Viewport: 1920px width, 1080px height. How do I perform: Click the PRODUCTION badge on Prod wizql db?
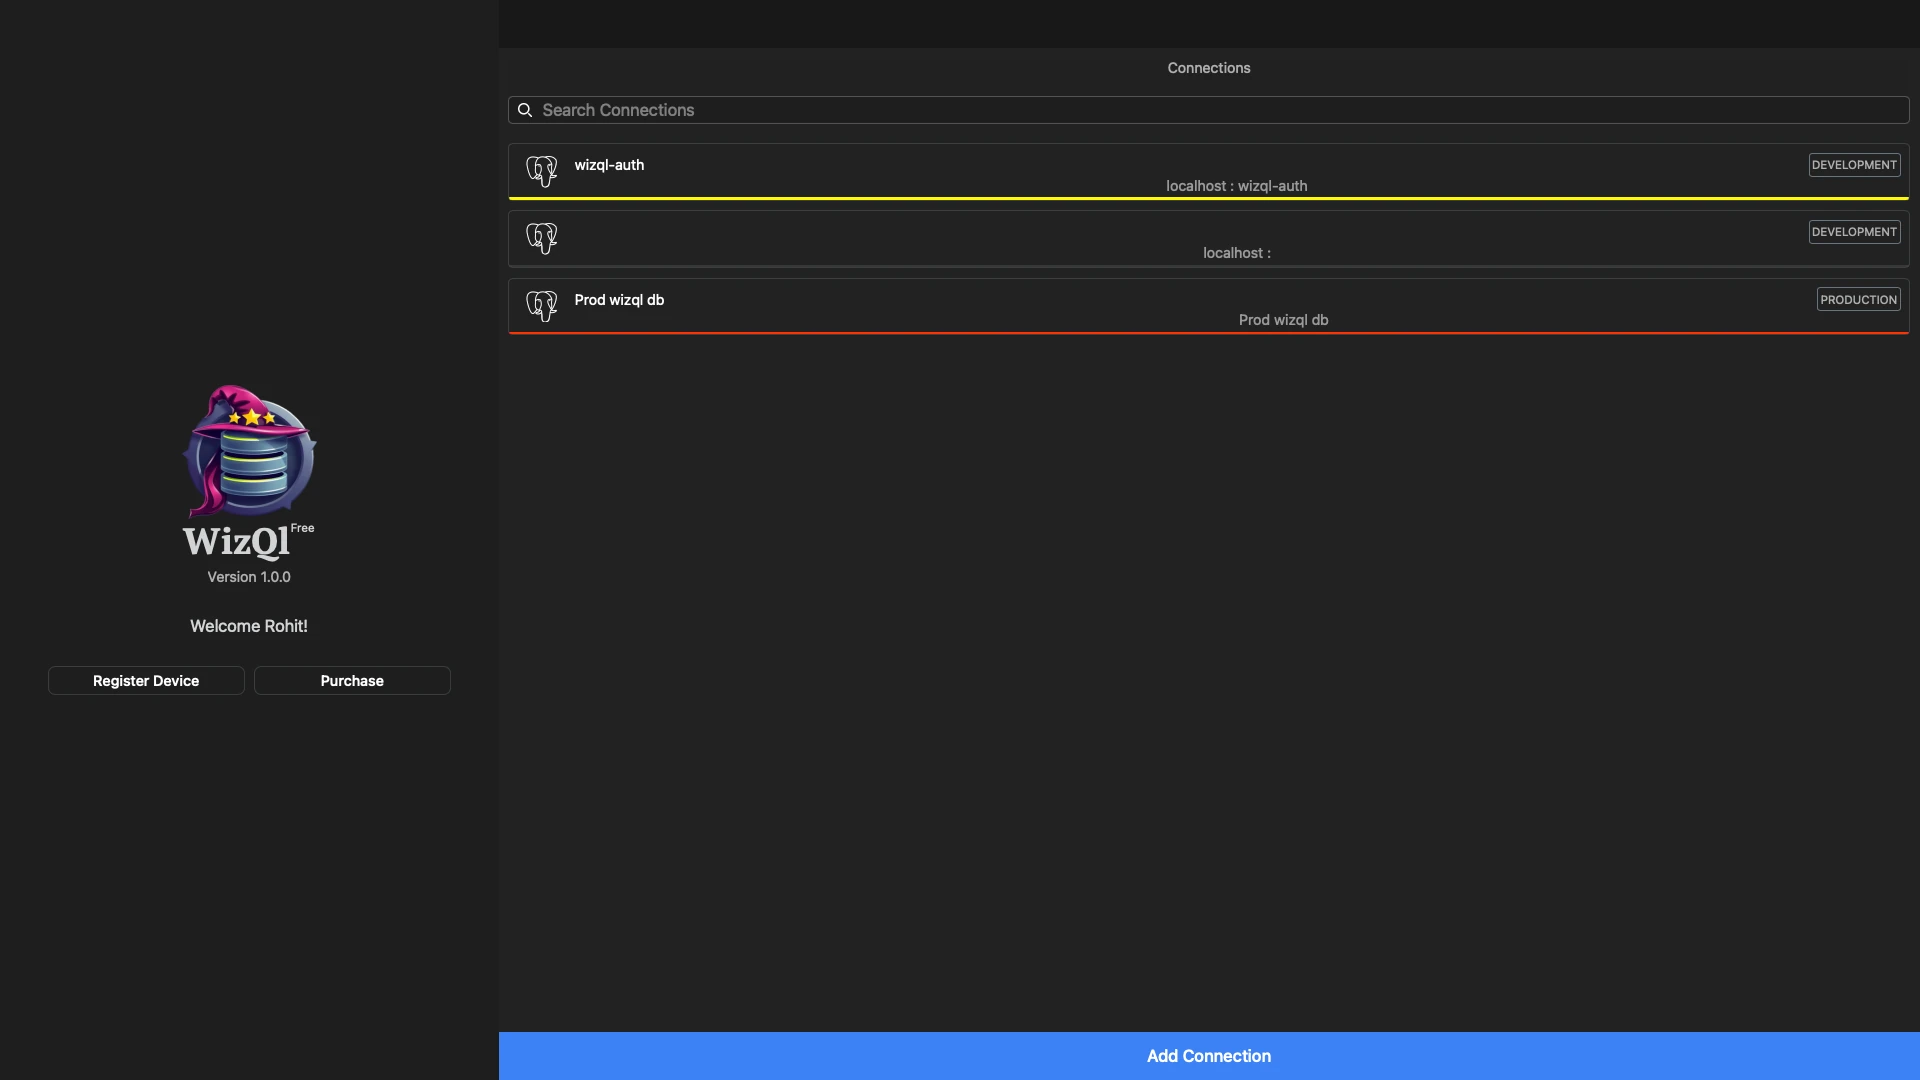1858,300
